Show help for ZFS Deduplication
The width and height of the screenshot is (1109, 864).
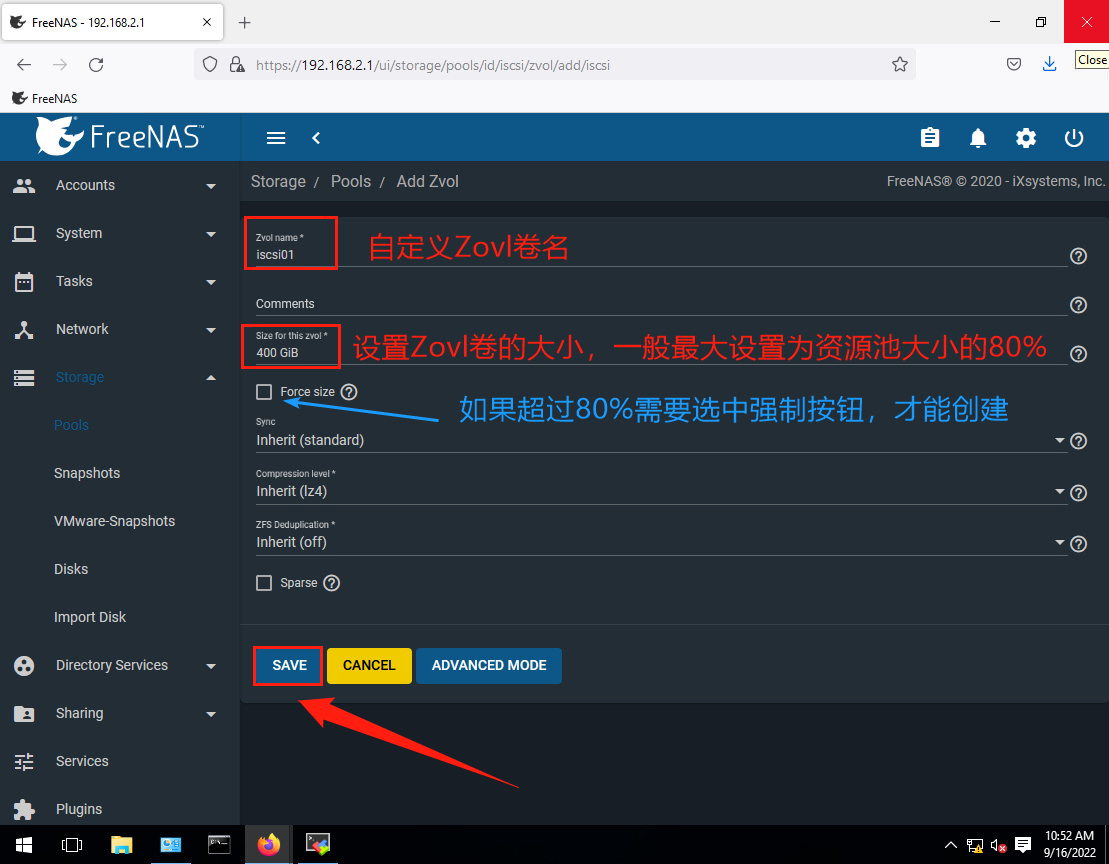click(1078, 544)
